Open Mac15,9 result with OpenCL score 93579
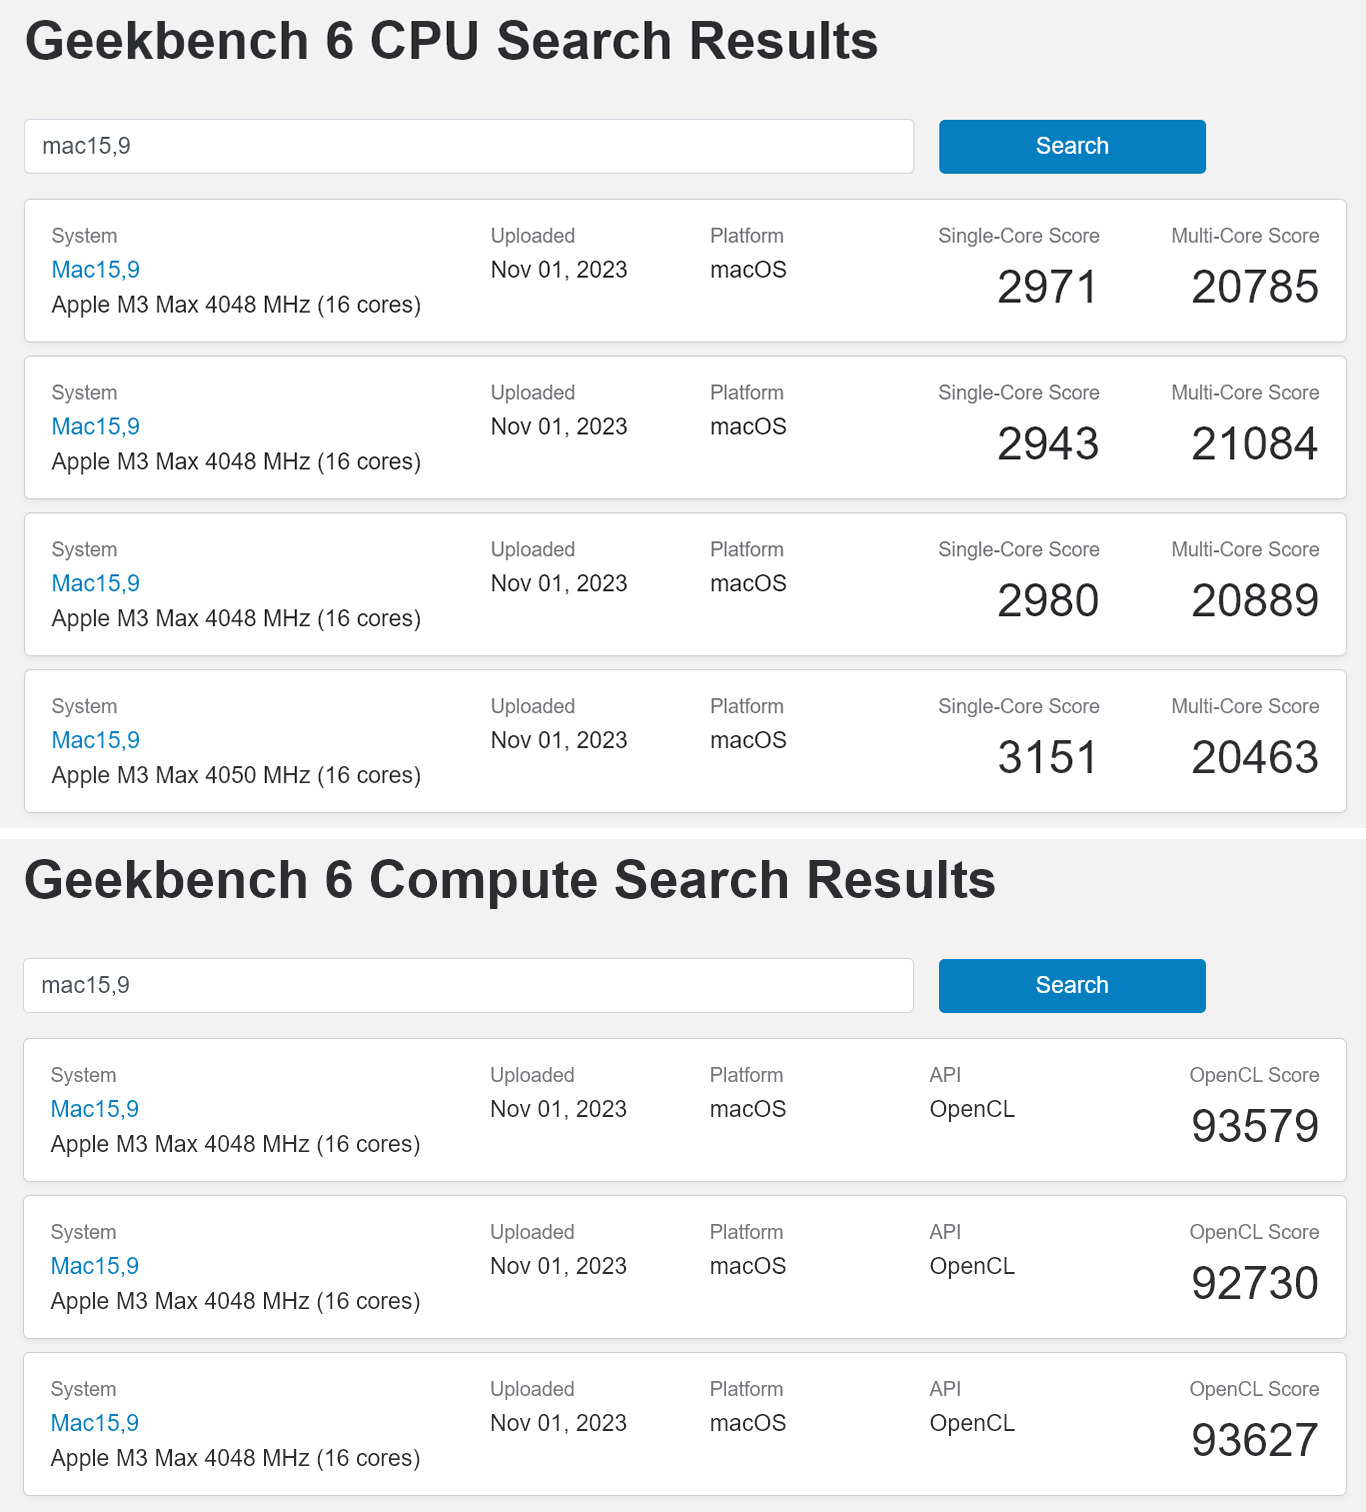The height and width of the screenshot is (1512, 1366). point(95,1109)
